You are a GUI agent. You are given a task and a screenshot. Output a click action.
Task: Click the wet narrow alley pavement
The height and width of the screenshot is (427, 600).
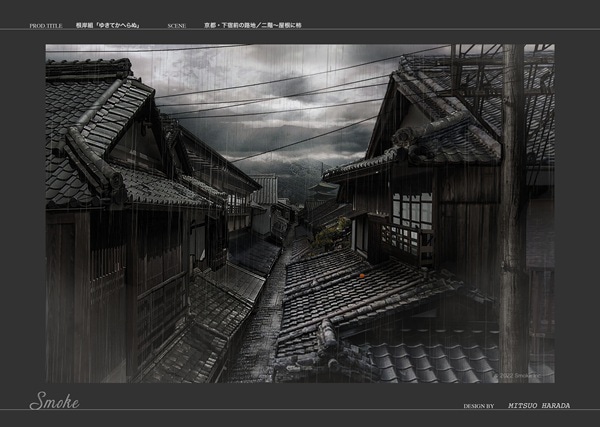(258, 330)
